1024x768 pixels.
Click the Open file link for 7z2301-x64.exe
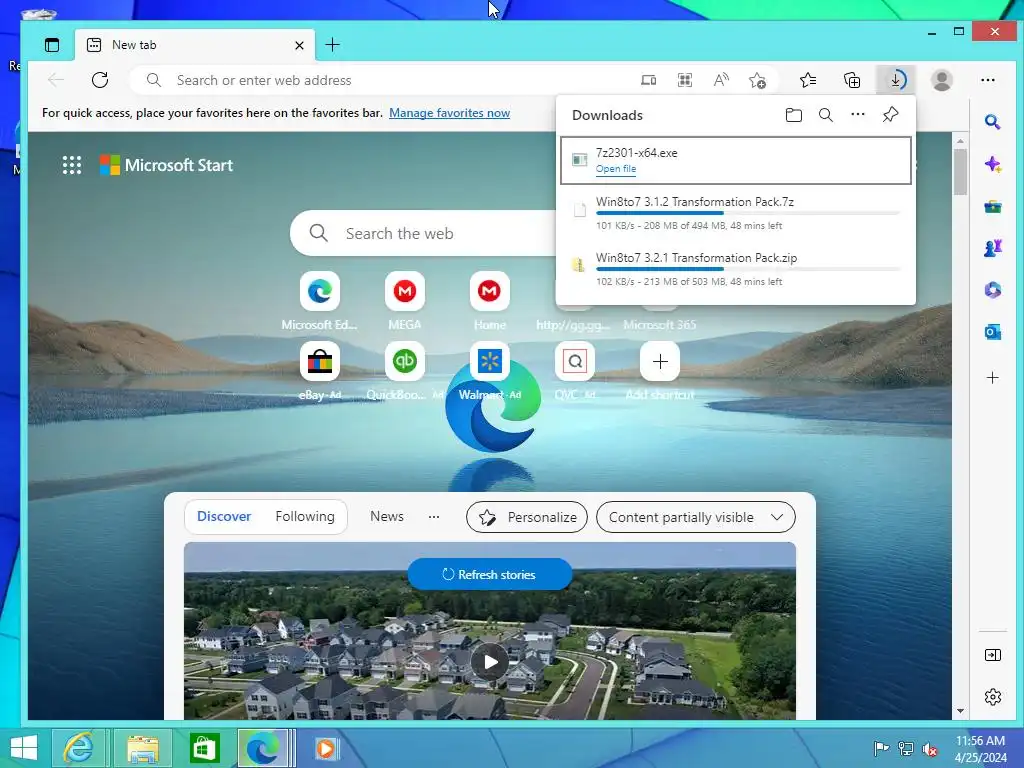tap(615, 169)
